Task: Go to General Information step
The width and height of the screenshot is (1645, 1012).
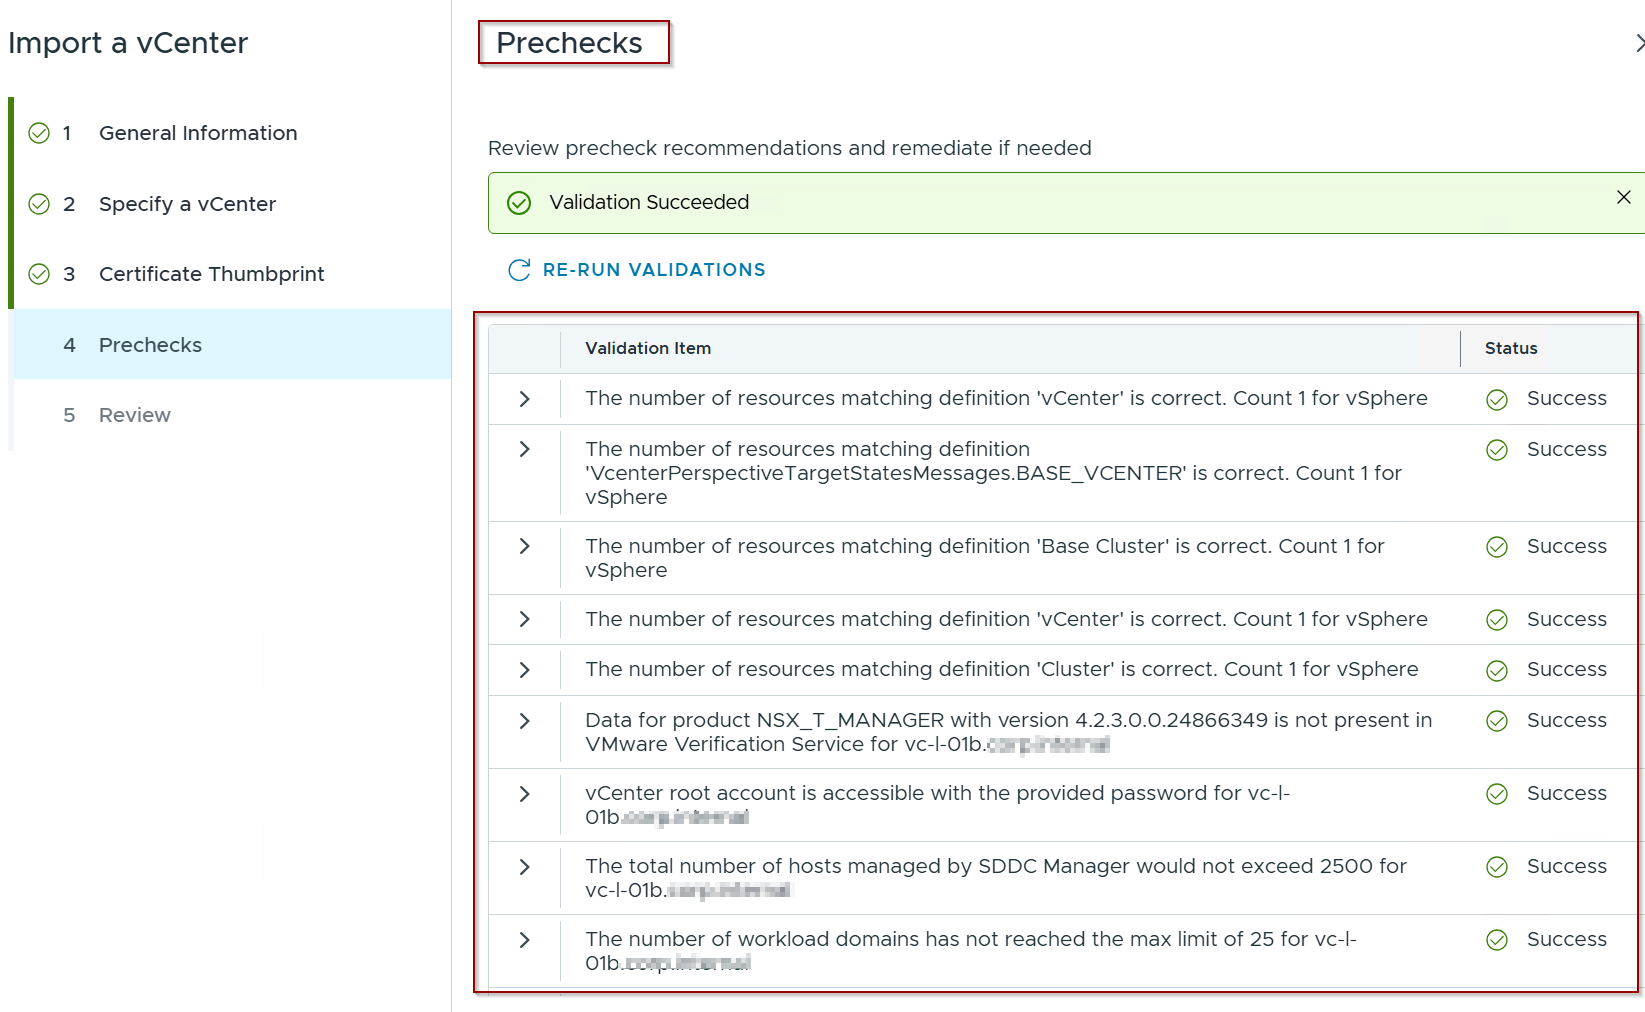Action: (x=198, y=133)
